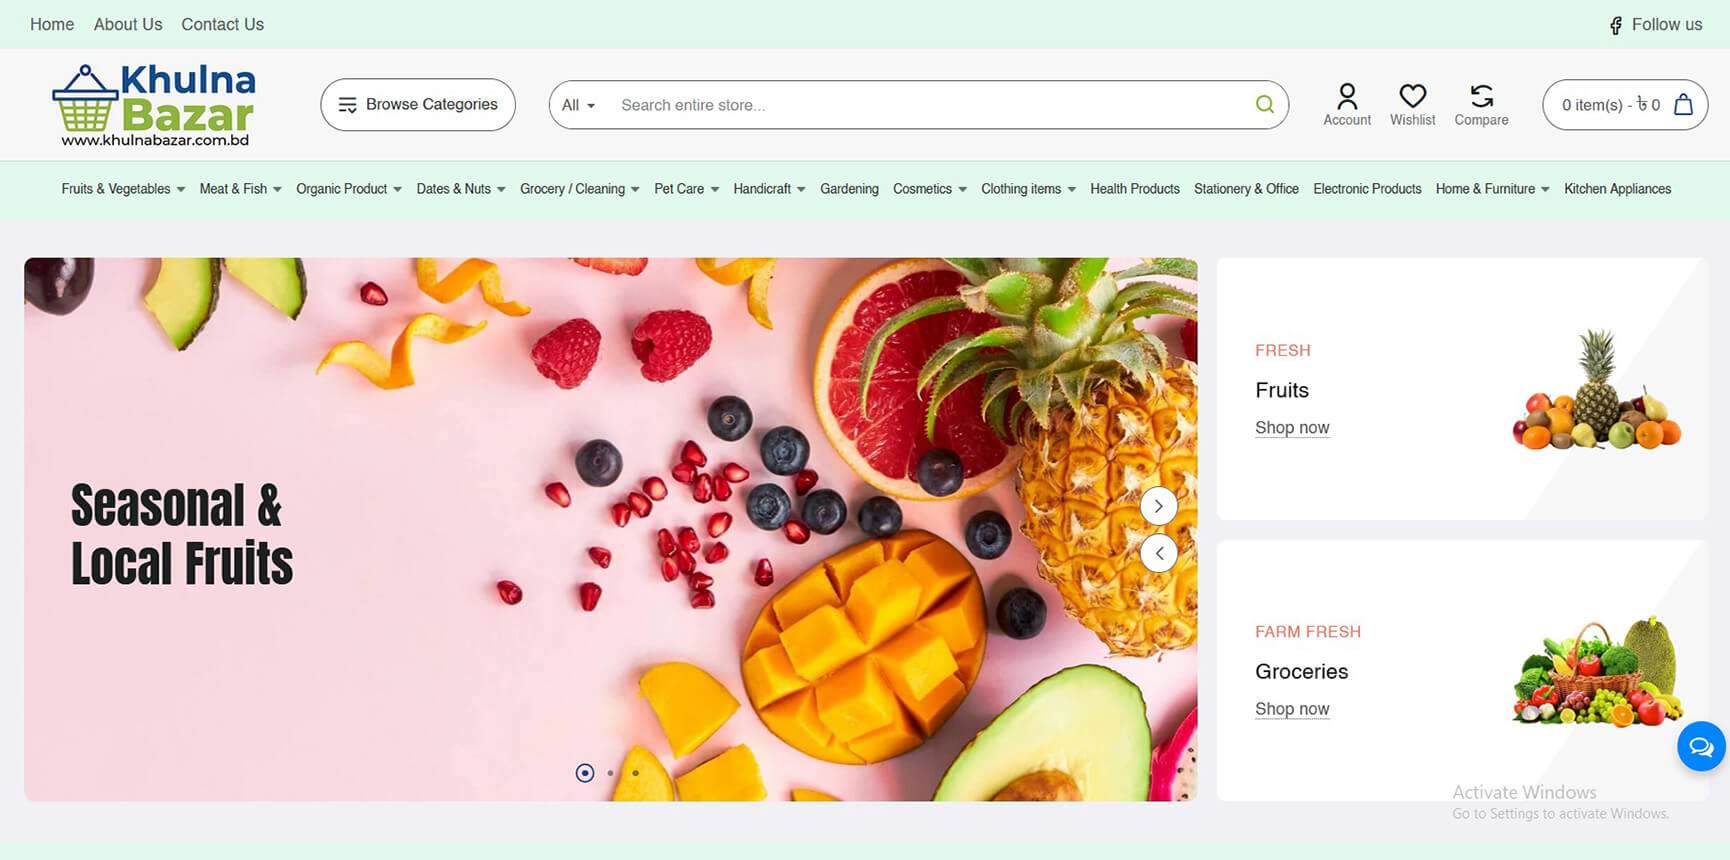This screenshot has height=860, width=1730.
Task: Go to the Khulna Bazar logo home
Action: (154, 105)
